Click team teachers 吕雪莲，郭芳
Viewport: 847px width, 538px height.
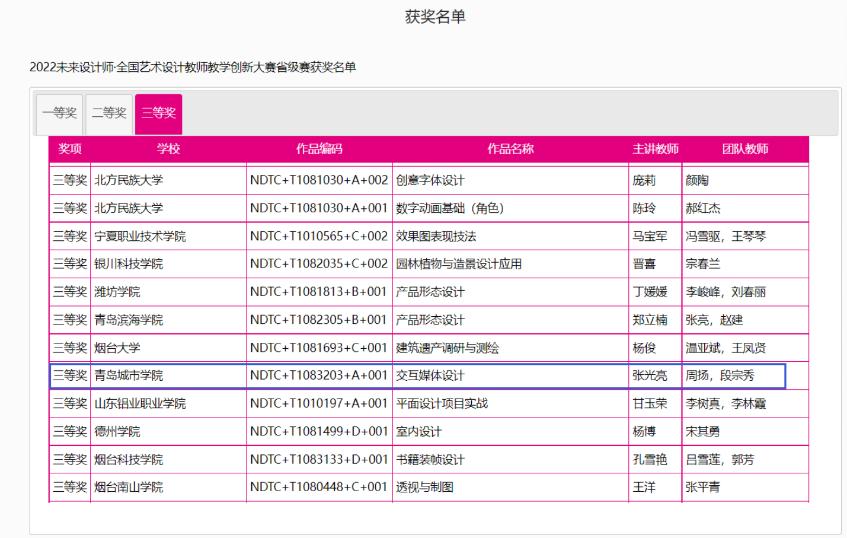720,460
